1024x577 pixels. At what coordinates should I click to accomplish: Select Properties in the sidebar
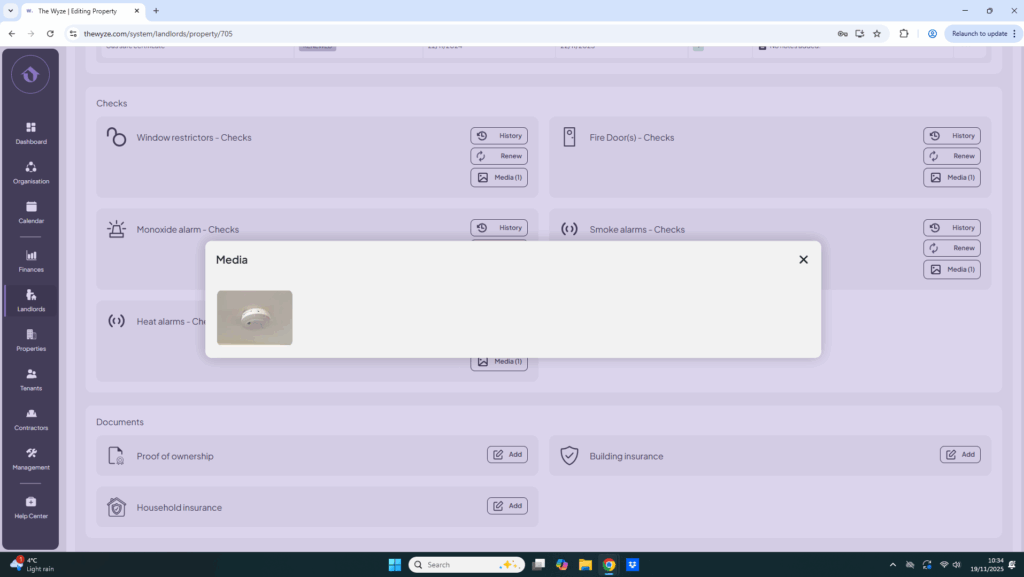[31, 340]
